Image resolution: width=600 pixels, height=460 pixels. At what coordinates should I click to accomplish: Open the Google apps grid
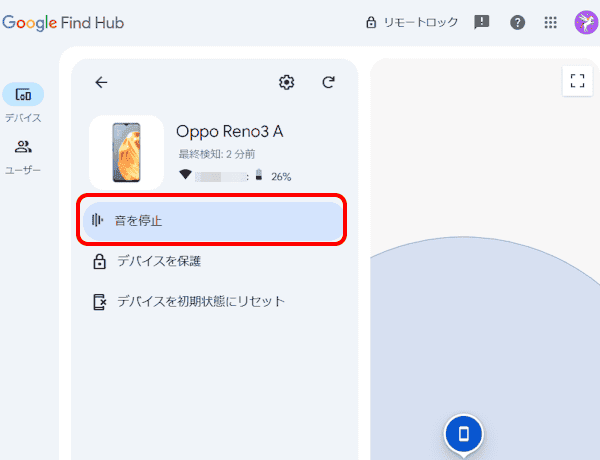point(551,22)
